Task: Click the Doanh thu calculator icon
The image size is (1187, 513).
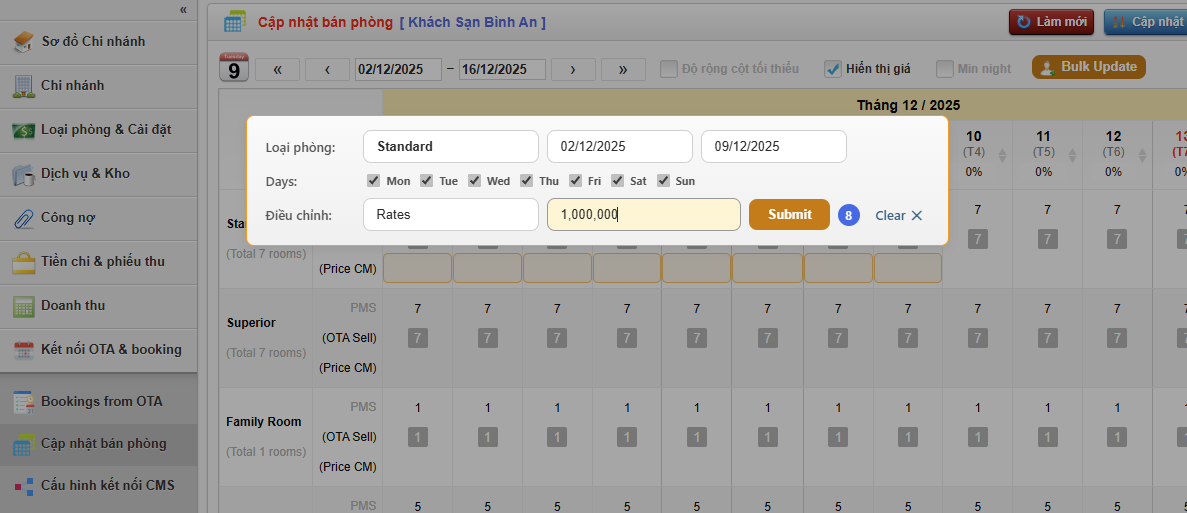Action: point(24,306)
